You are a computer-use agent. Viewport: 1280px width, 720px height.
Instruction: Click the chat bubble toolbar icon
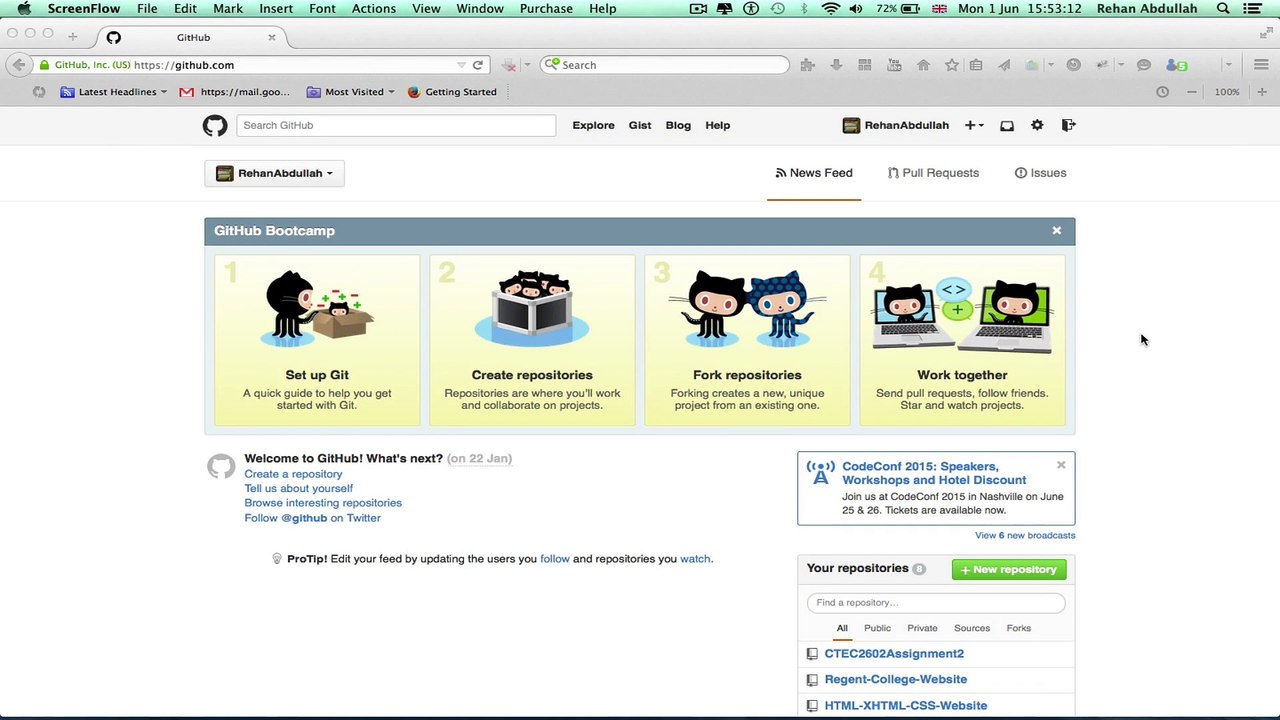(1144, 65)
